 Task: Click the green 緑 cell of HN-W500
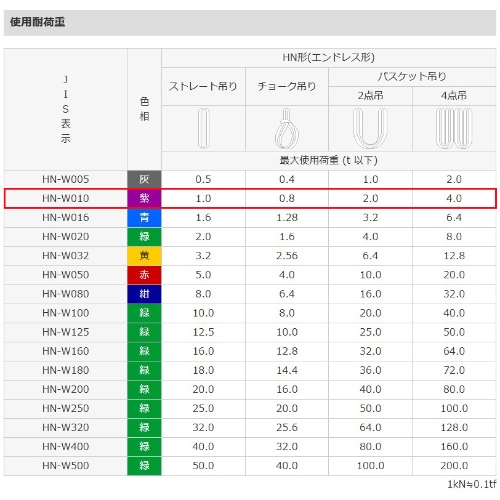click(144, 465)
